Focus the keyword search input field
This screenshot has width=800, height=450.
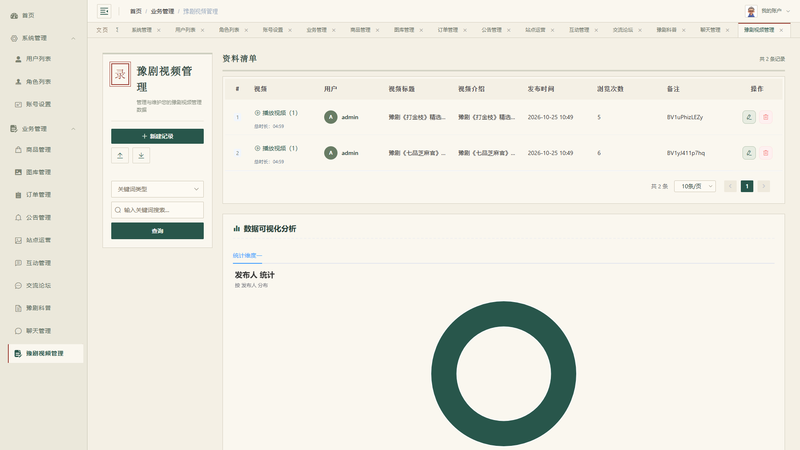click(x=157, y=210)
